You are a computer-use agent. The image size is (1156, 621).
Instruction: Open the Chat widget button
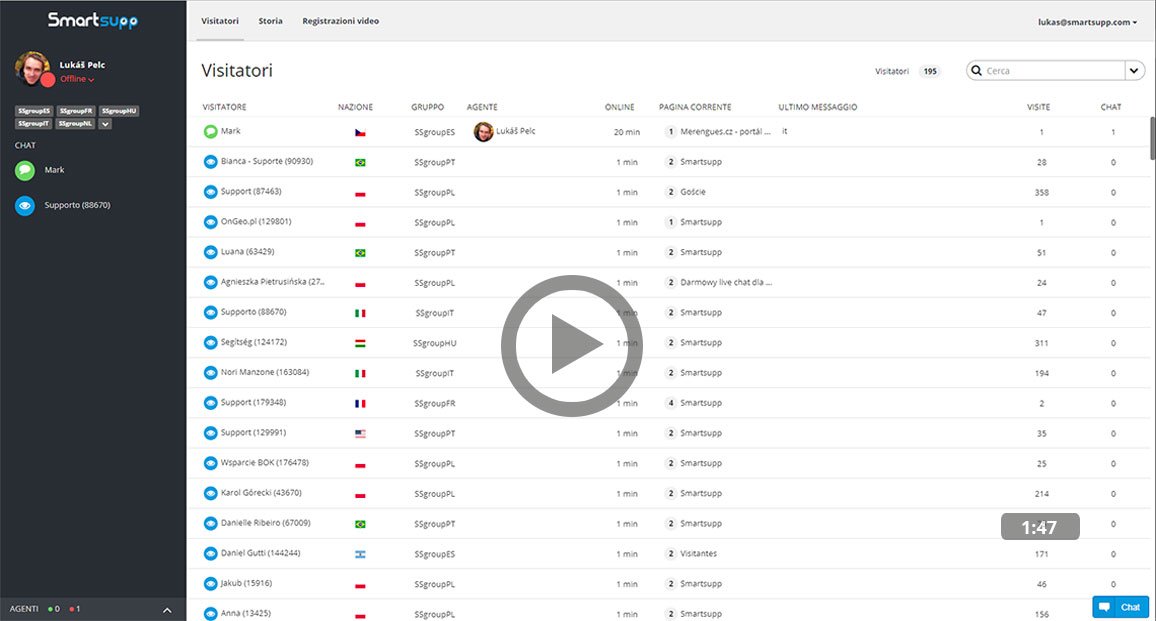(x=1121, y=607)
